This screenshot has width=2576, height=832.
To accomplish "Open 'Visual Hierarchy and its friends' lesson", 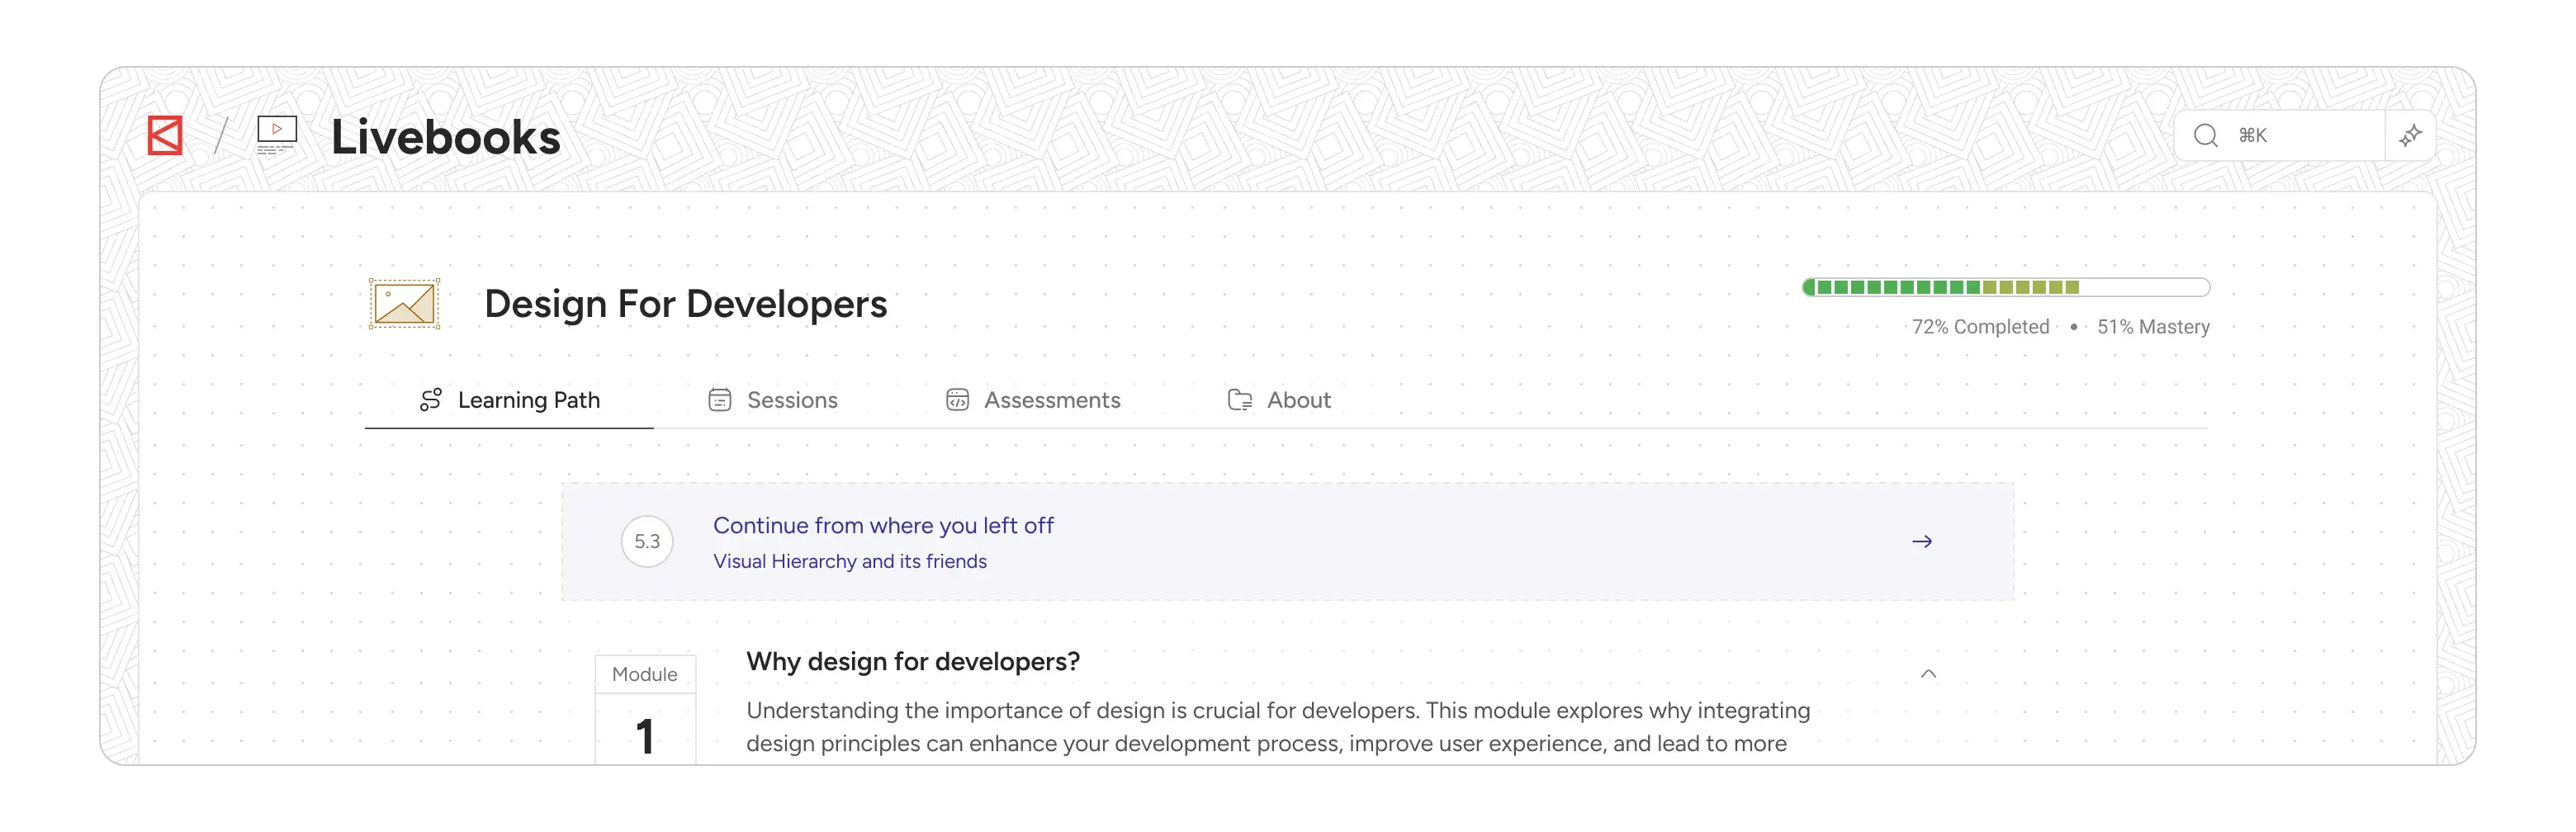I will (x=850, y=562).
